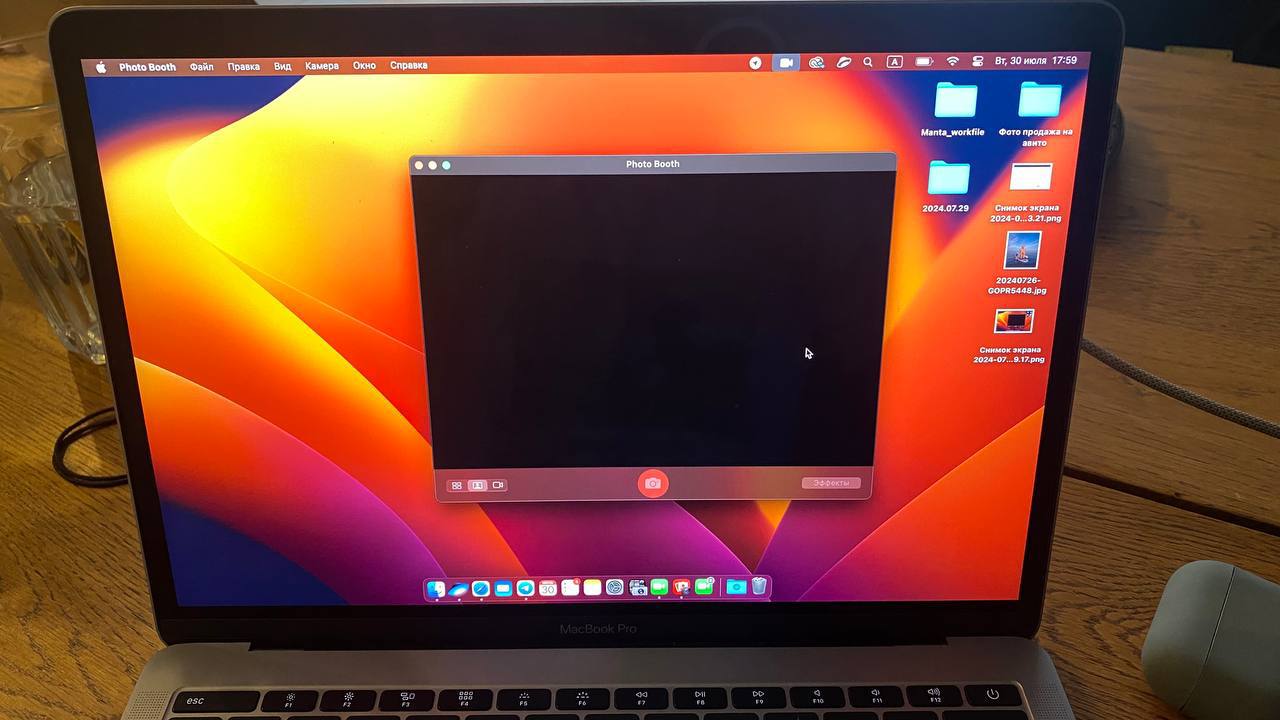Open the Photo Booth application menu
Image resolution: width=1280 pixels, height=720 pixels.
coord(147,67)
